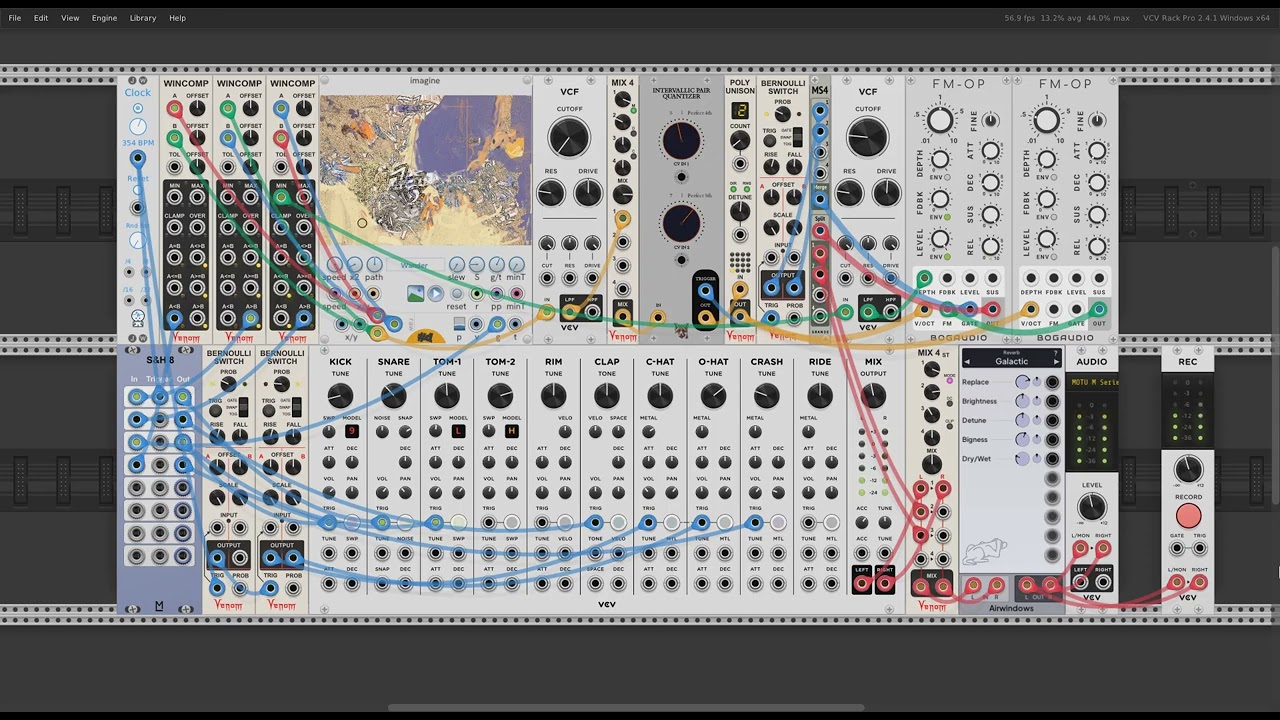
Task: Open the Engine menu
Action: [104, 18]
